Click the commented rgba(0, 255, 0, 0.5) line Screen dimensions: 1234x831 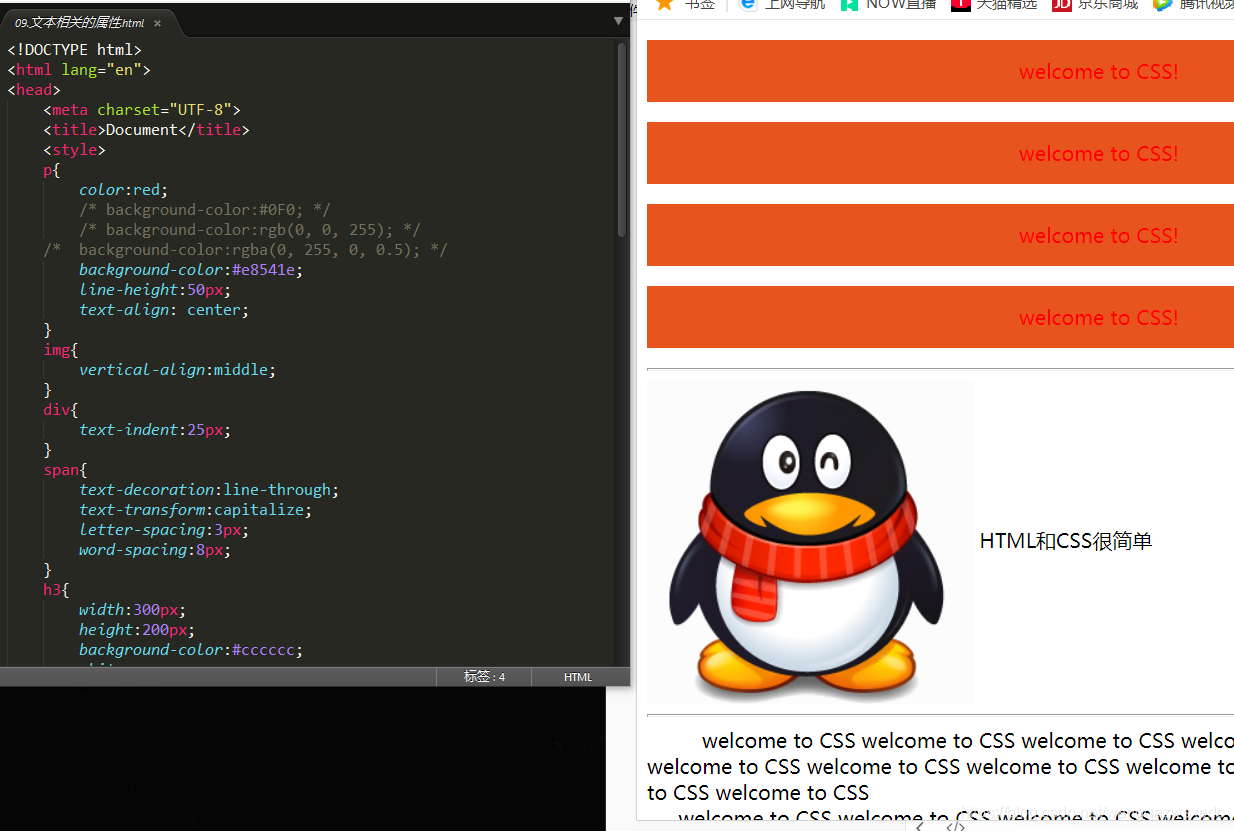[x=245, y=250]
